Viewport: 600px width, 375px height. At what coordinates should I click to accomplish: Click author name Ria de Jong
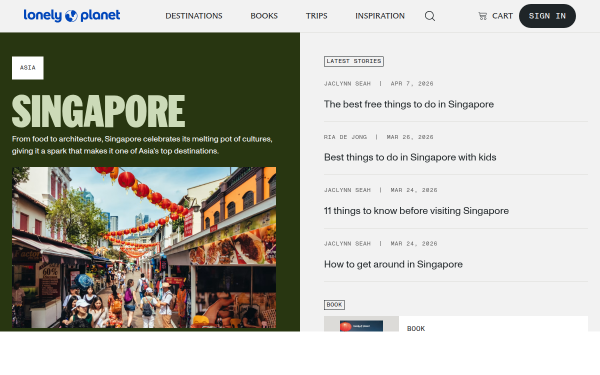345,137
